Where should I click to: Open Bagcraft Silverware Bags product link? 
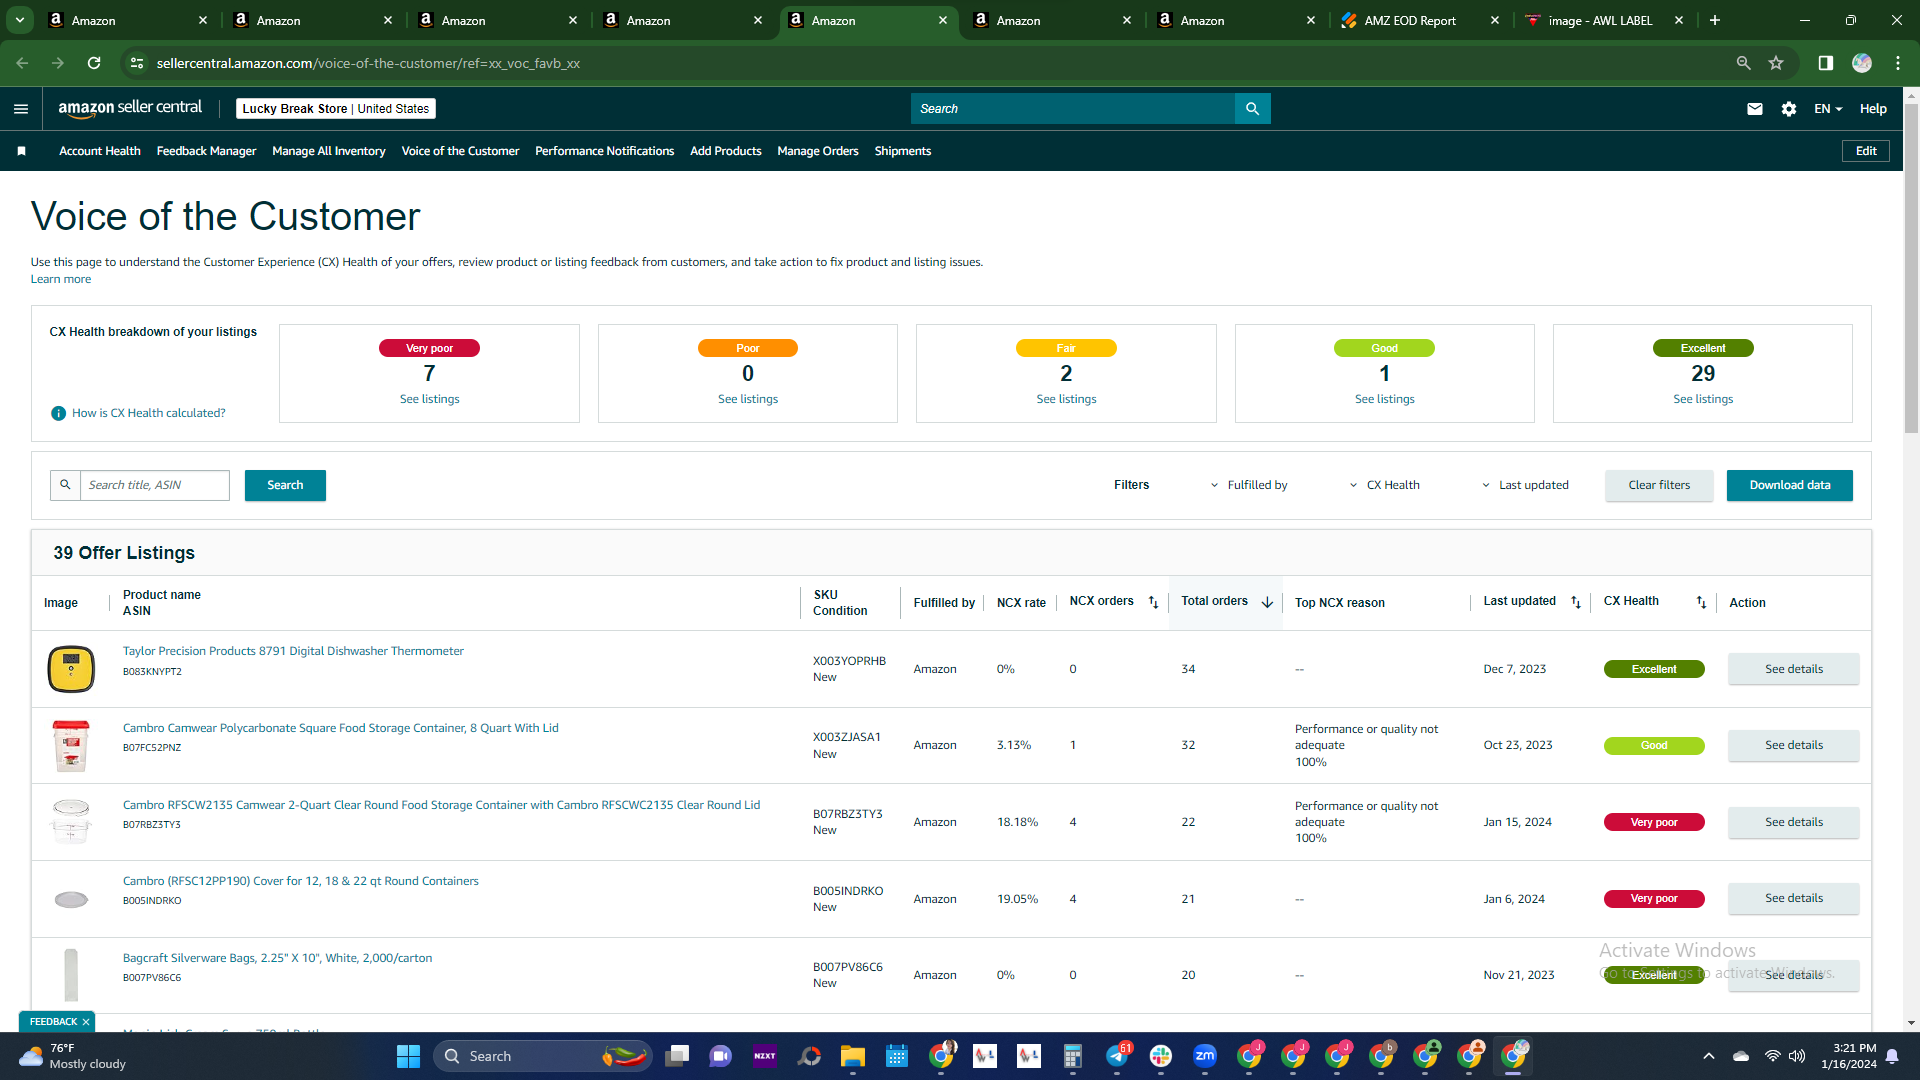point(278,958)
